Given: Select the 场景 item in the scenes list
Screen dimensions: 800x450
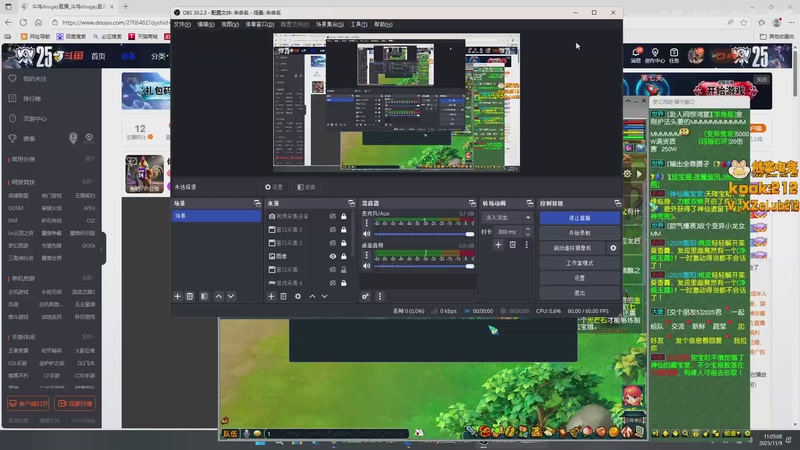Looking at the screenshot, I should [x=216, y=216].
